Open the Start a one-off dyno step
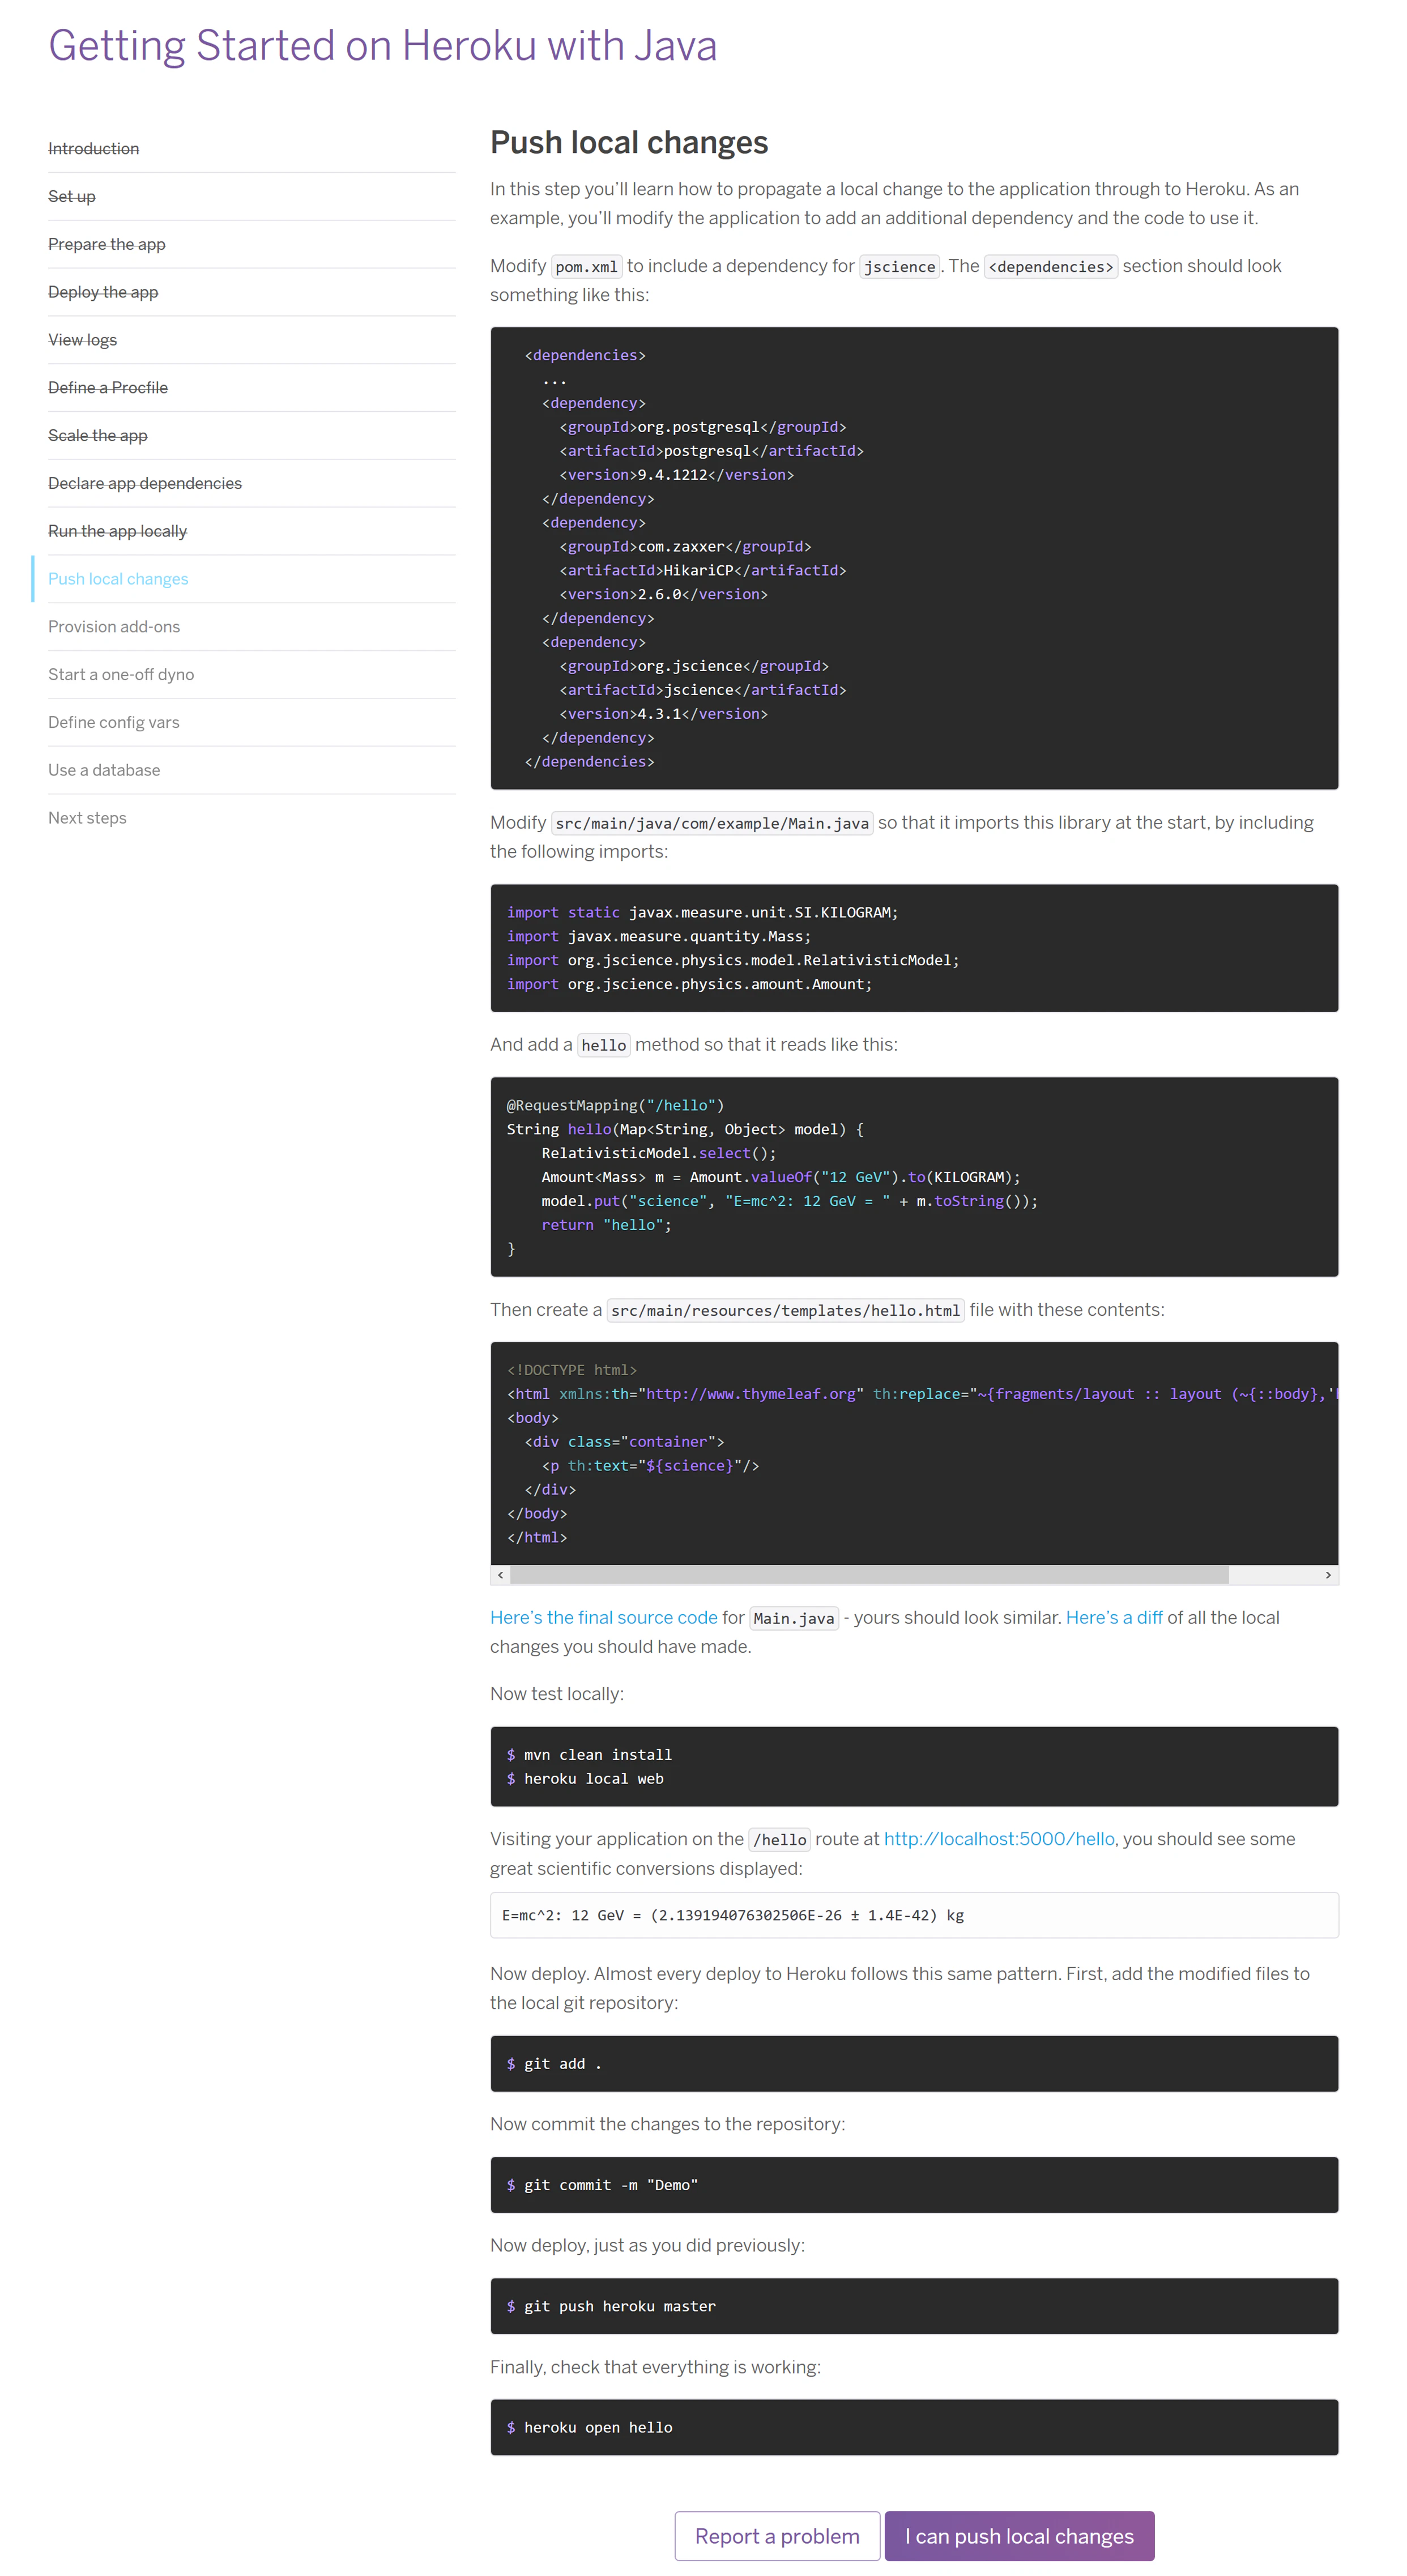Viewport: 1407px width, 2576px height. click(121, 675)
